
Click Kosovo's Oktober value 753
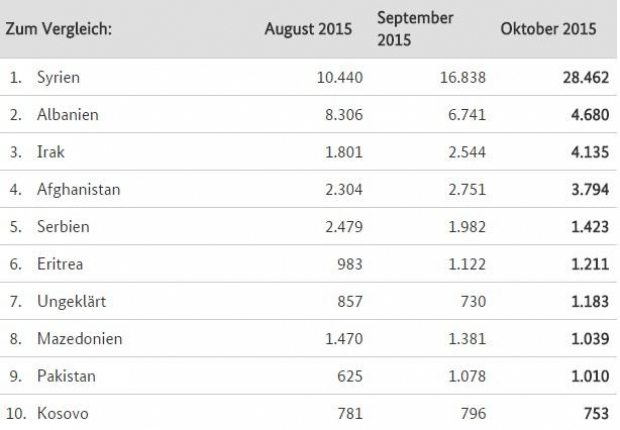[594, 413]
